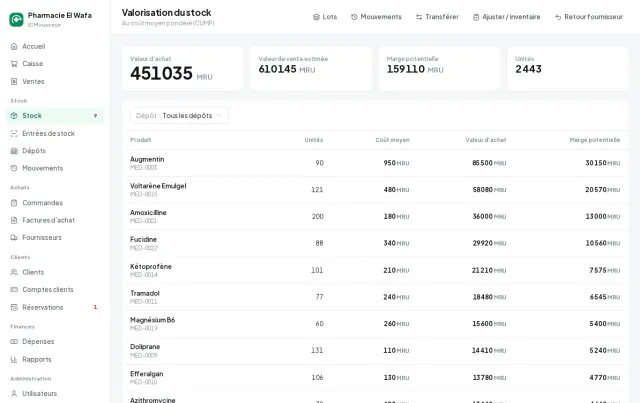This screenshot has height=403, width=640.
Task: Click the Lots layers icon in header
Action: [316, 17]
